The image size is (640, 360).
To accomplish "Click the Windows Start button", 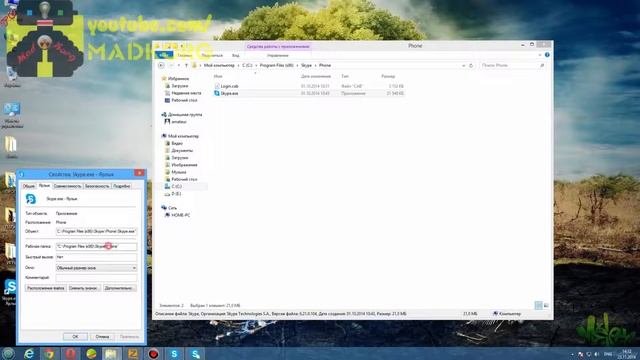I will click(8, 353).
